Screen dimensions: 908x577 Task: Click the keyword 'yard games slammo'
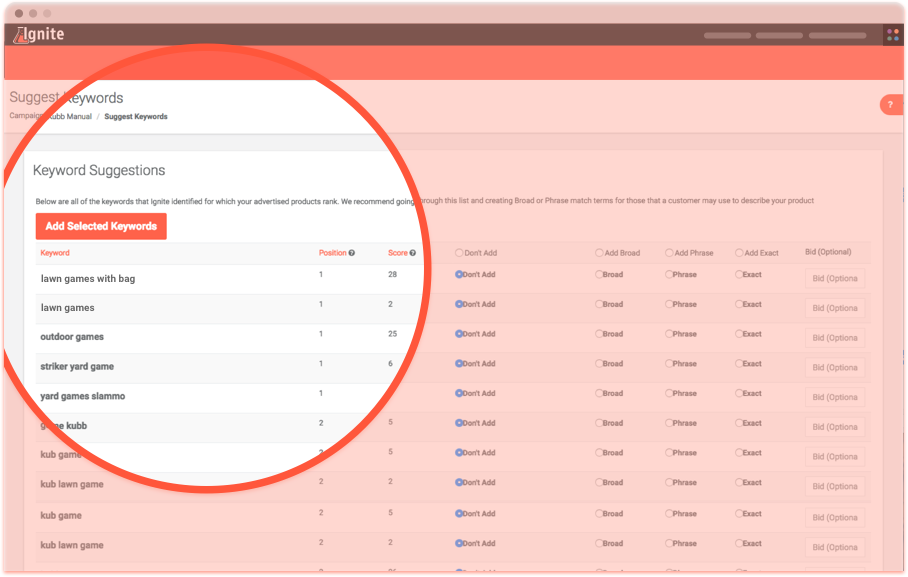tap(83, 396)
